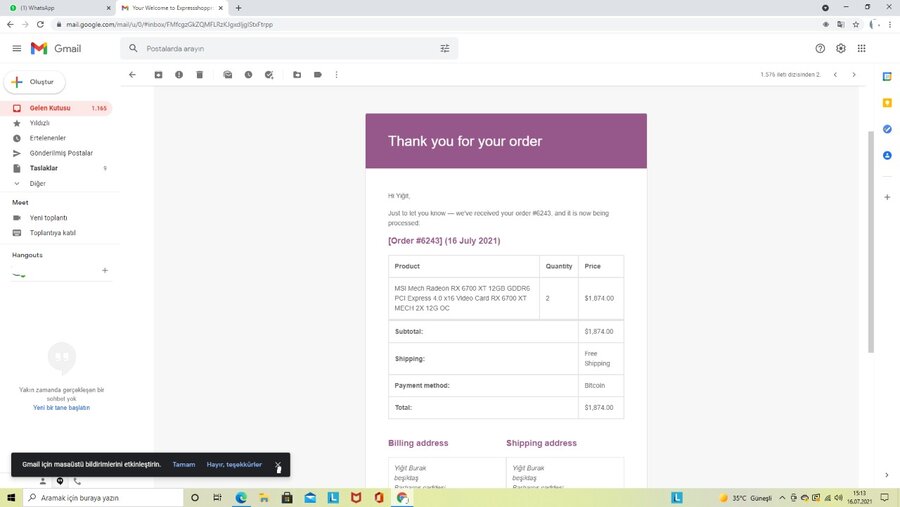This screenshot has width=900, height=507.
Task: Open the Gmail main menu hamburger
Action: (17, 49)
